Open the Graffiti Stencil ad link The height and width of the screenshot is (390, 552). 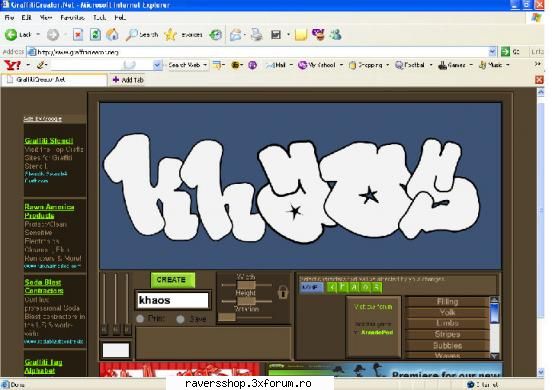tap(49, 141)
